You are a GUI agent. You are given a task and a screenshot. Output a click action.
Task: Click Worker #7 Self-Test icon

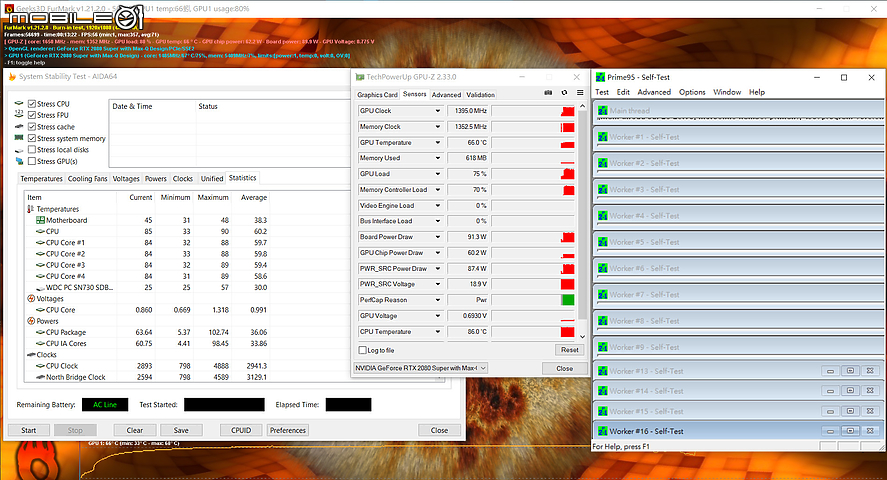coord(602,295)
